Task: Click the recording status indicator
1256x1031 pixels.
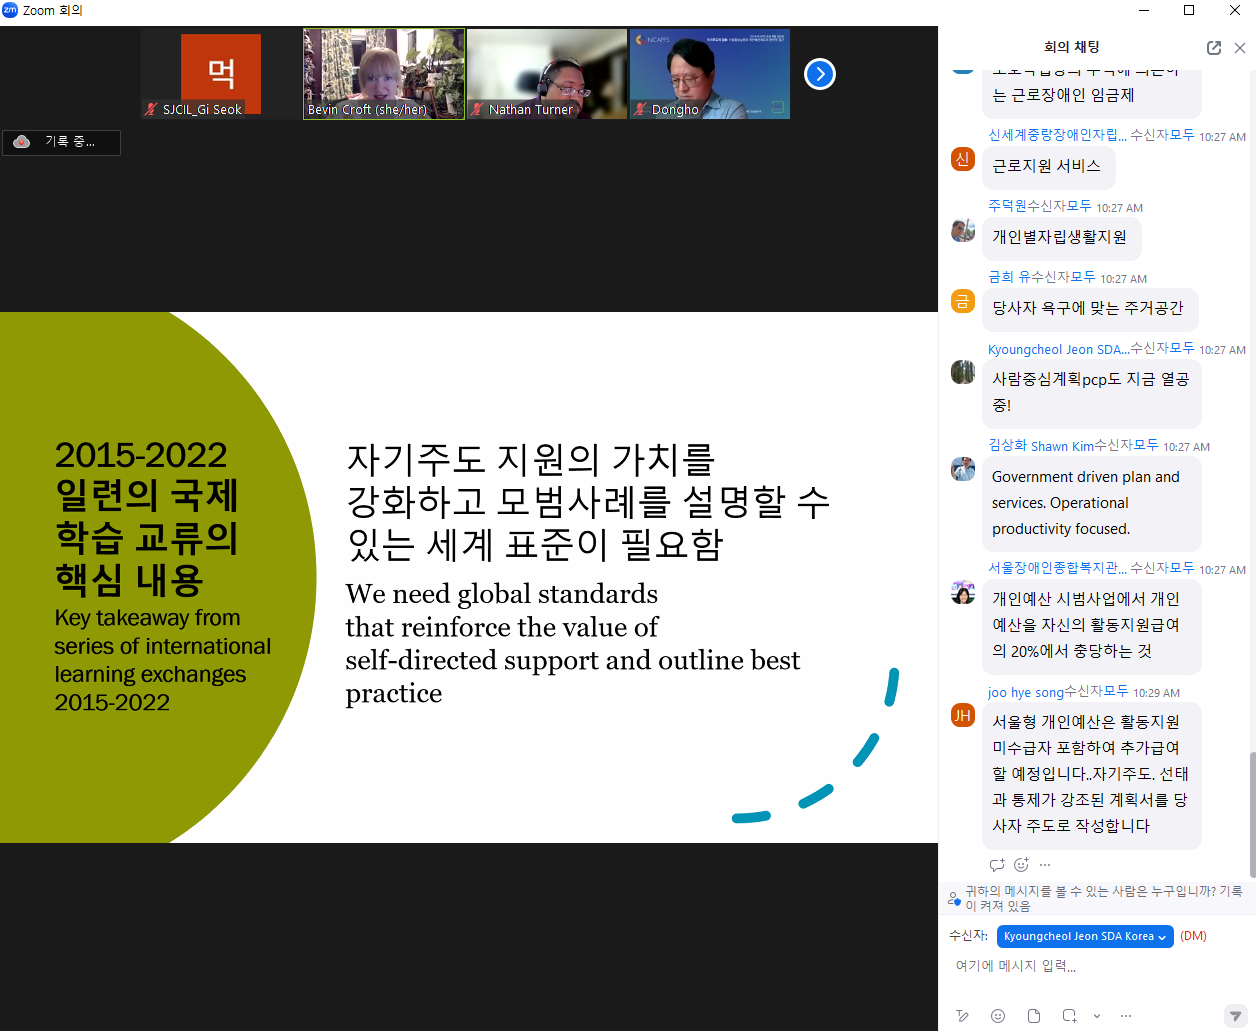Action: click(61, 142)
